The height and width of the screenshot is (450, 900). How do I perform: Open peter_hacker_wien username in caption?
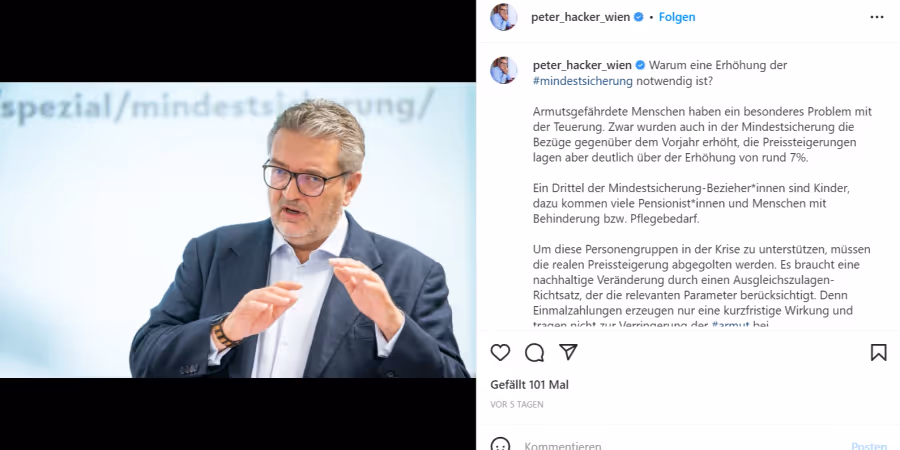(582, 65)
